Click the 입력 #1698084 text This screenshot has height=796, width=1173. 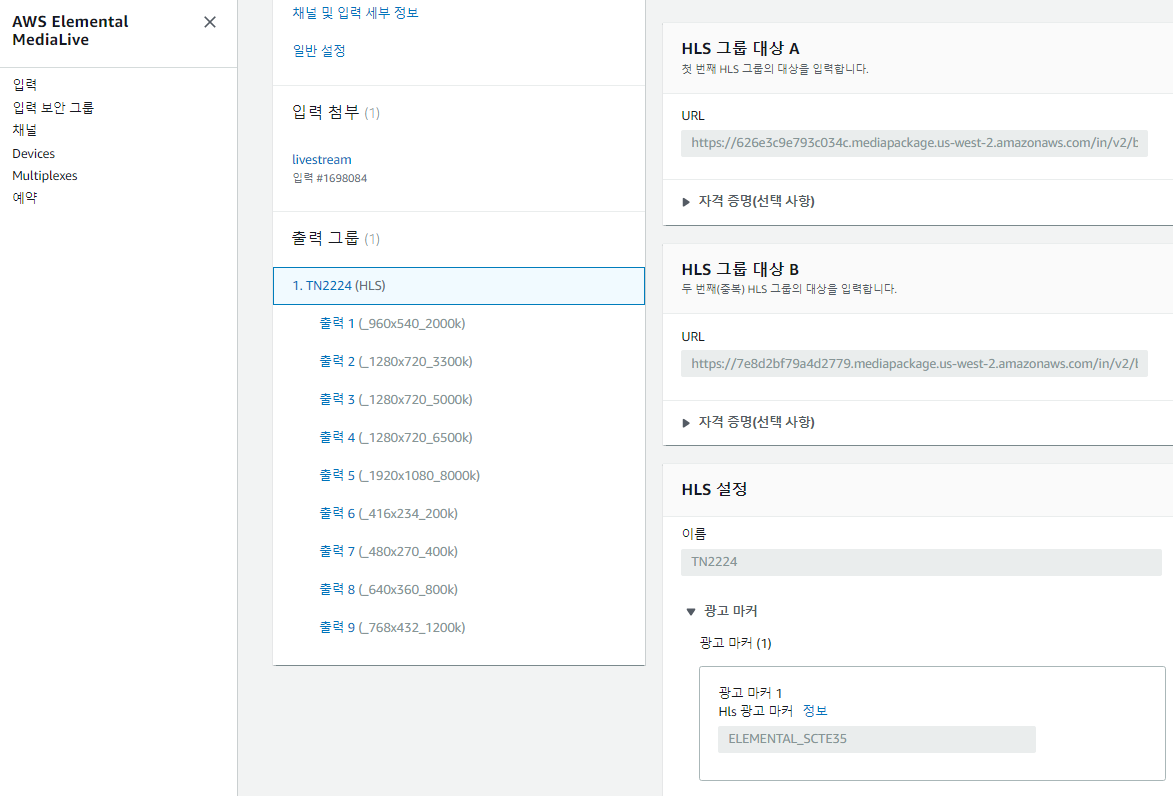[x=329, y=178]
